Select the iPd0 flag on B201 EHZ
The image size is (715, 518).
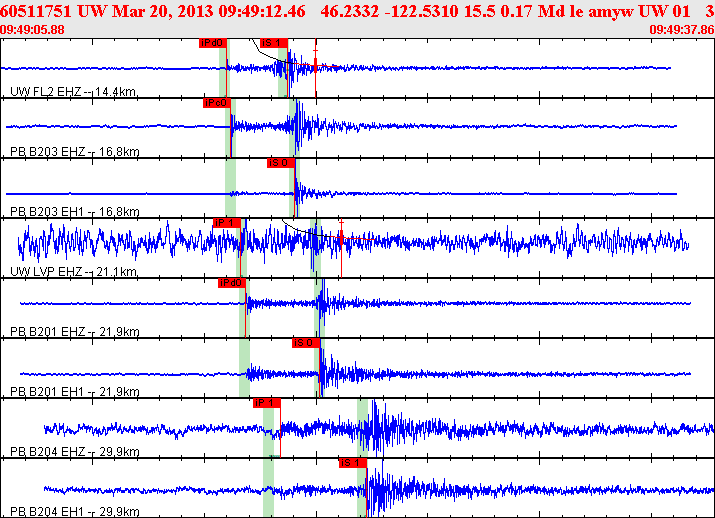point(232,283)
